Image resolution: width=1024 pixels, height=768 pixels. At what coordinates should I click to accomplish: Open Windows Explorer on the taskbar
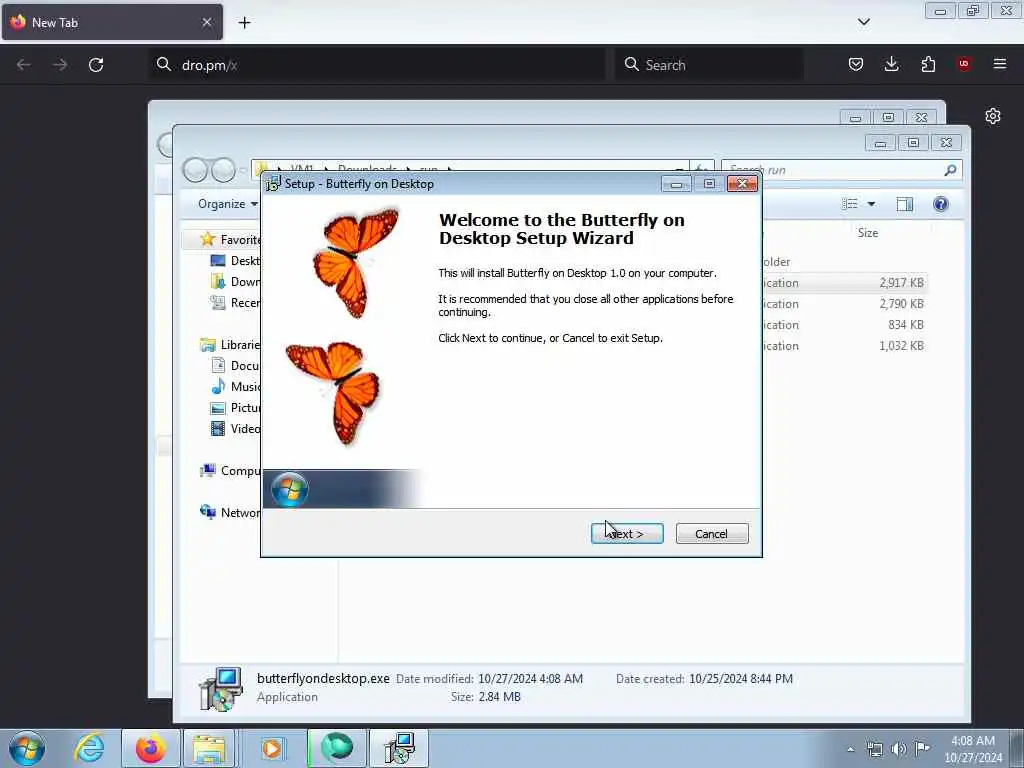click(x=209, y=748)
